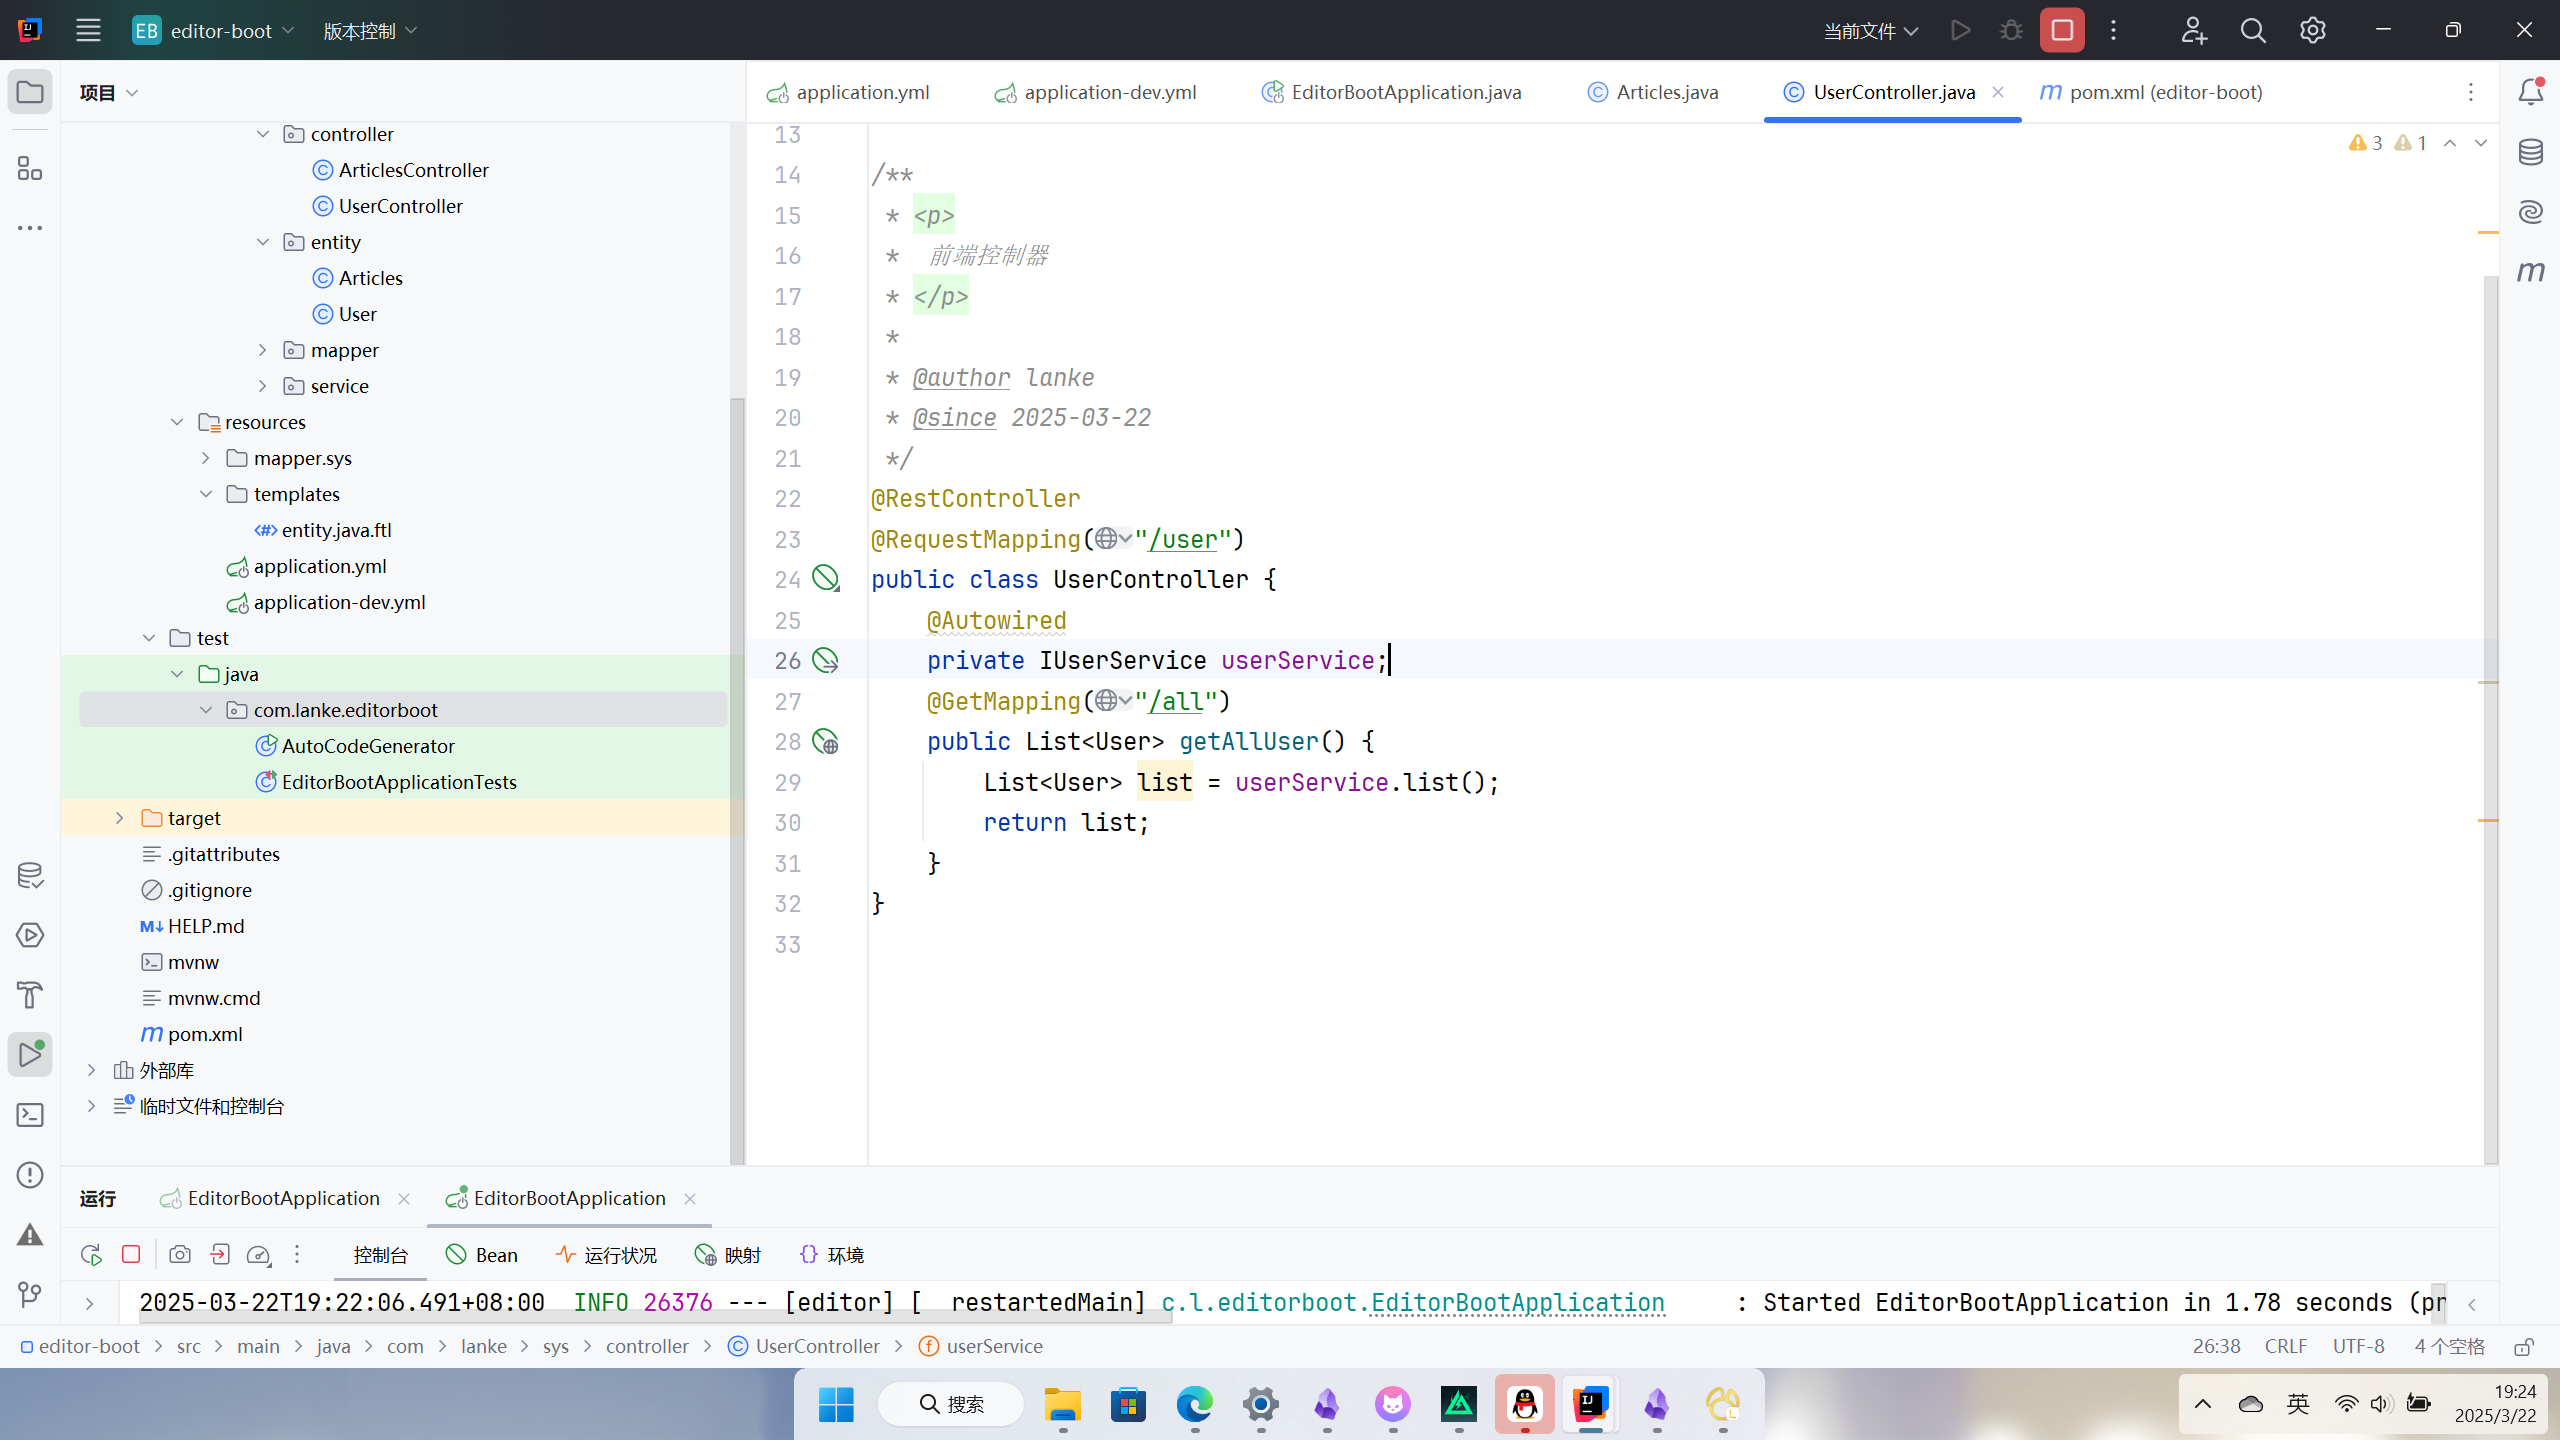Open more tool windows ellipsis in sidebar

tap(30, 228)
